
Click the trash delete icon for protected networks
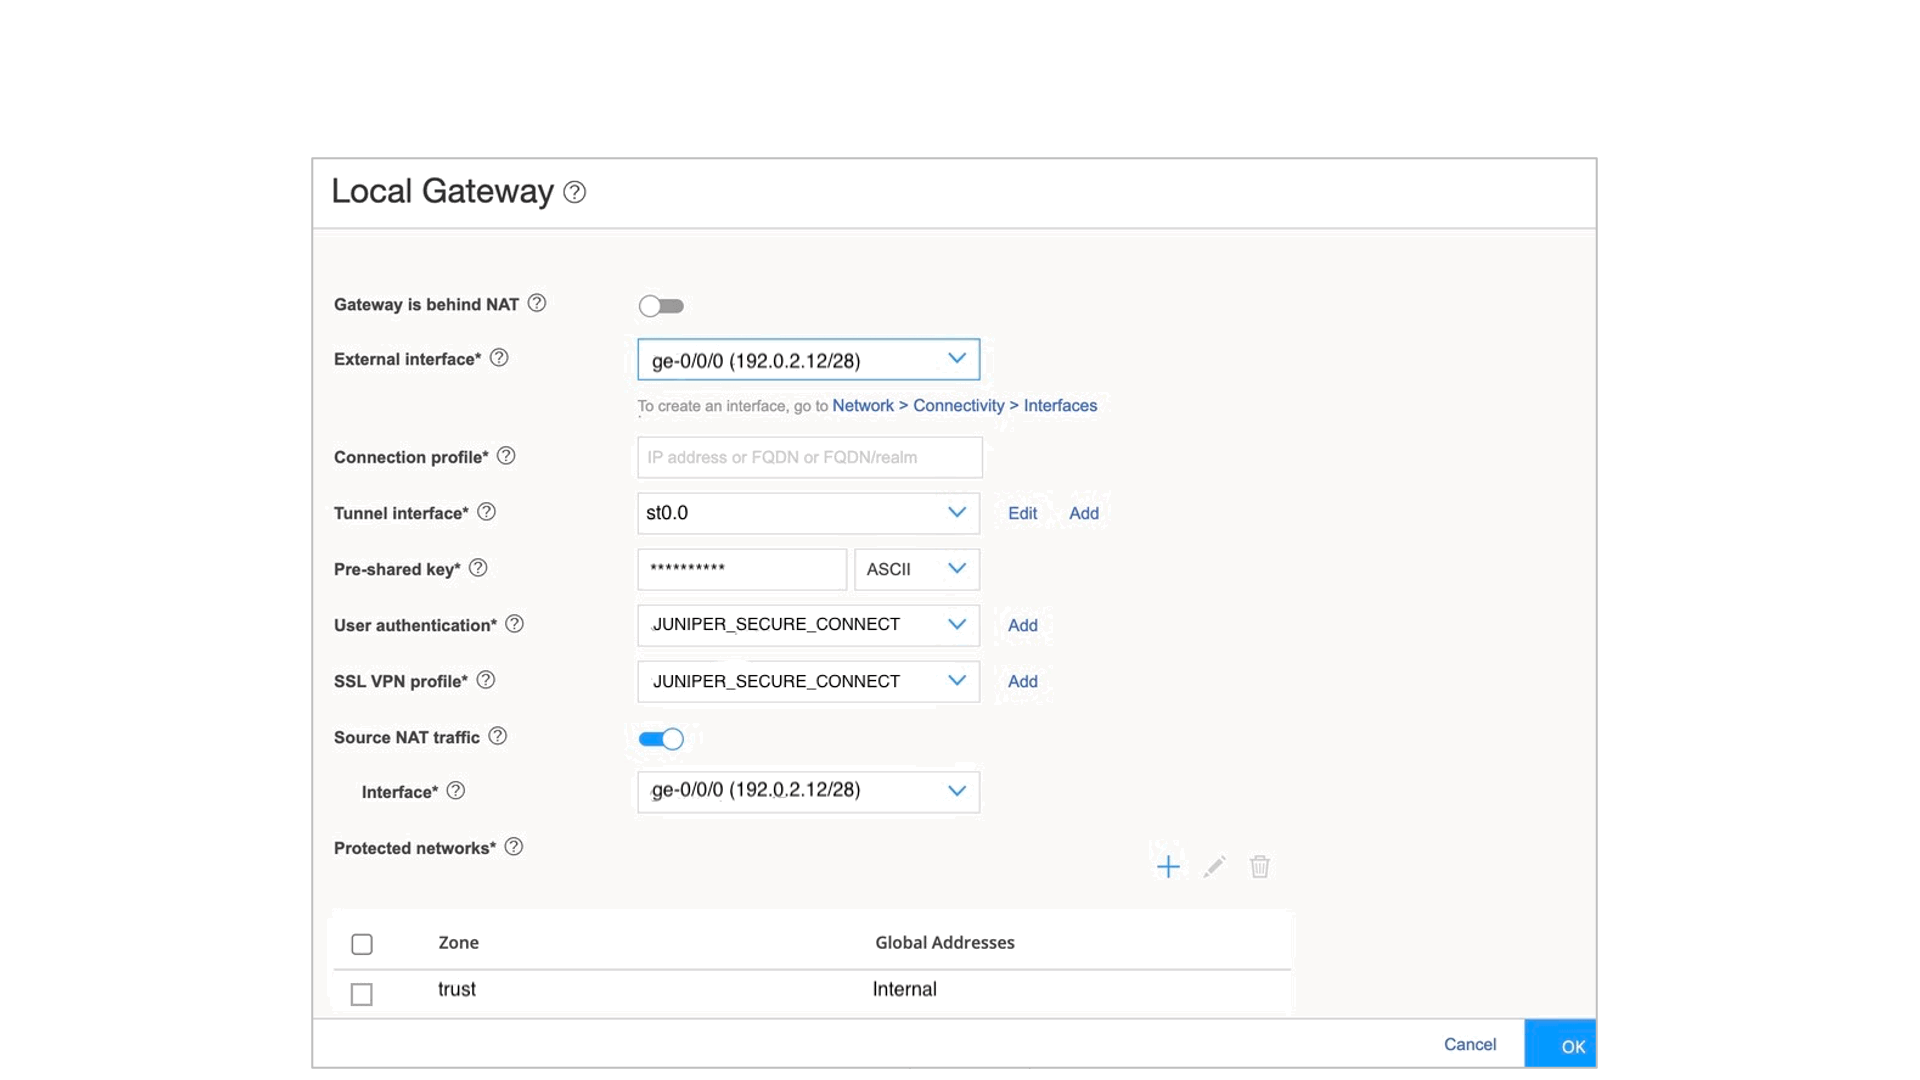pyautogui.click(x=1260, y=867)
